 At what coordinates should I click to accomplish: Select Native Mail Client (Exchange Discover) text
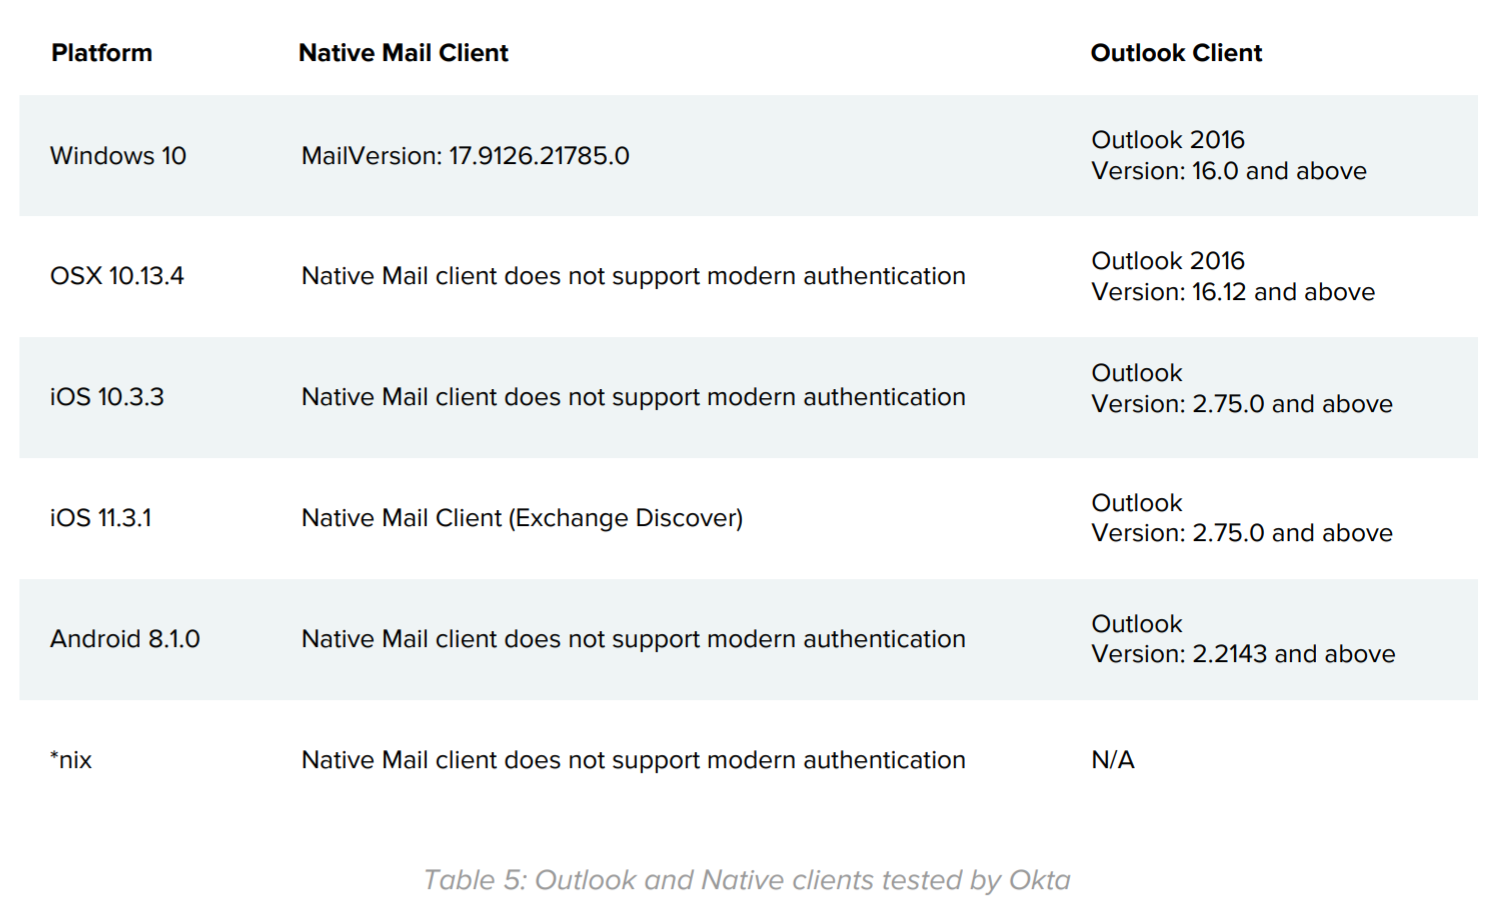[x=522, y=518]
